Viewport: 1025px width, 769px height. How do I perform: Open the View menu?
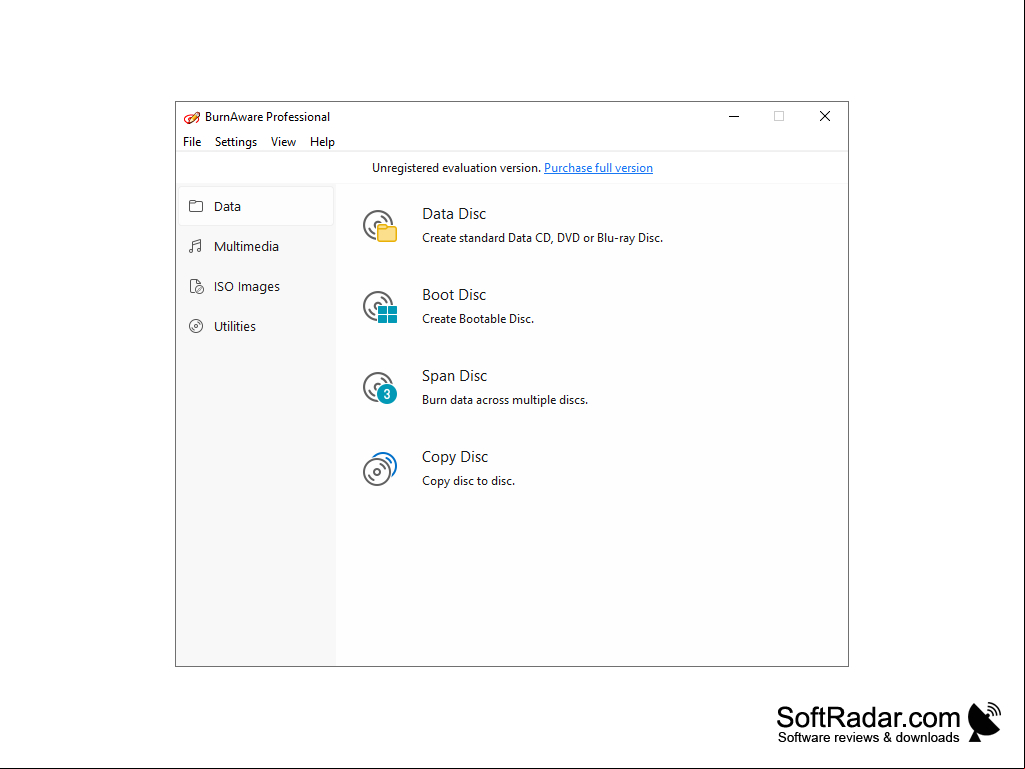point(283,142)
